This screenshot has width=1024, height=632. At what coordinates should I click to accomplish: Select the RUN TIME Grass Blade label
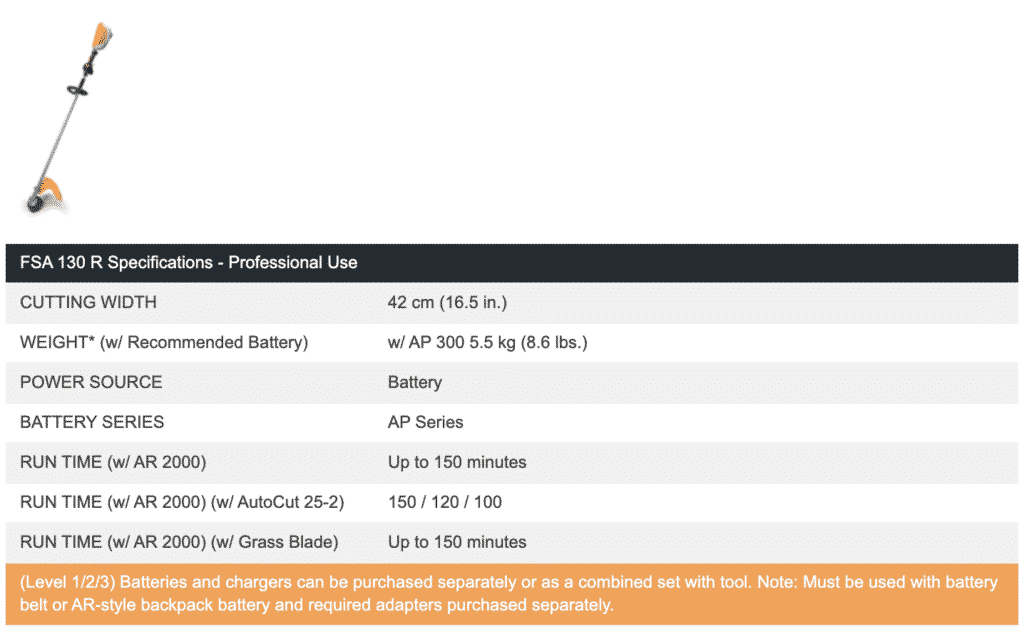coord(179,542)
